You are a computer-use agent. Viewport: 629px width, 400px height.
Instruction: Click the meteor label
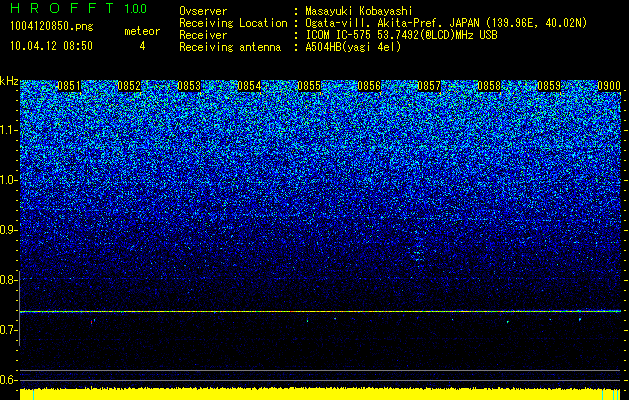click(142, 31)
